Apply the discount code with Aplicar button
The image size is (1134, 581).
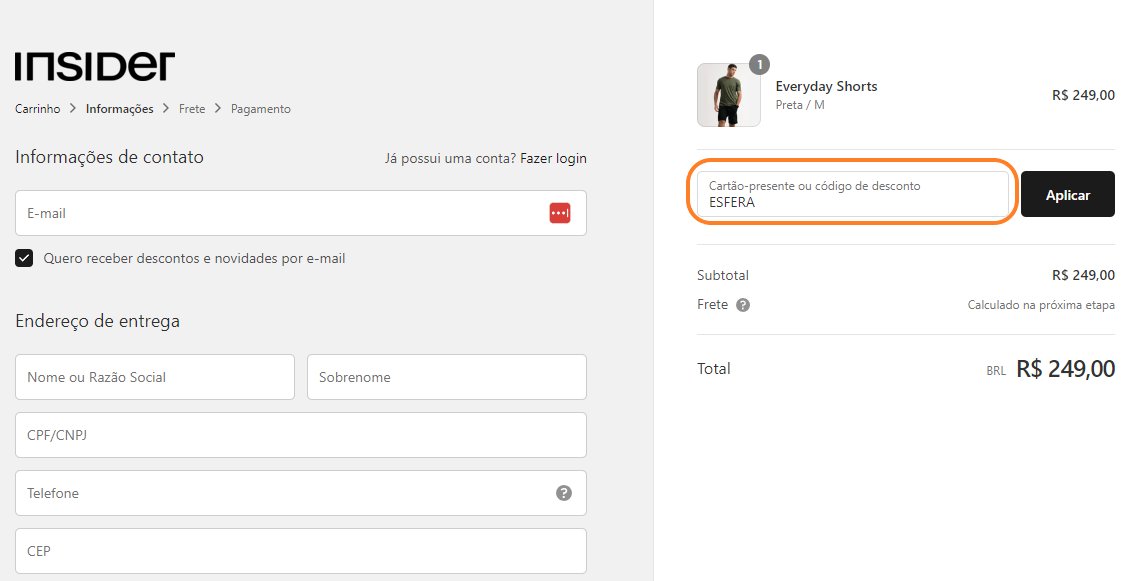(1067, 194)
